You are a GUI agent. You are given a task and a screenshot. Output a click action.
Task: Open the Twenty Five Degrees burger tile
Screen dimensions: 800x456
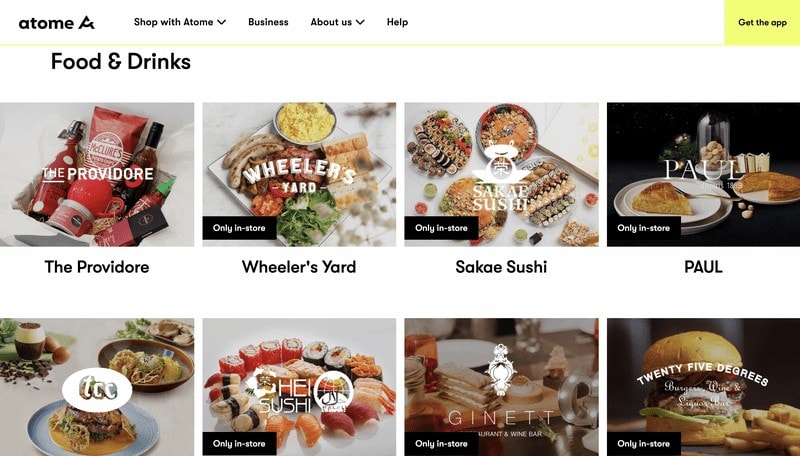704,387
